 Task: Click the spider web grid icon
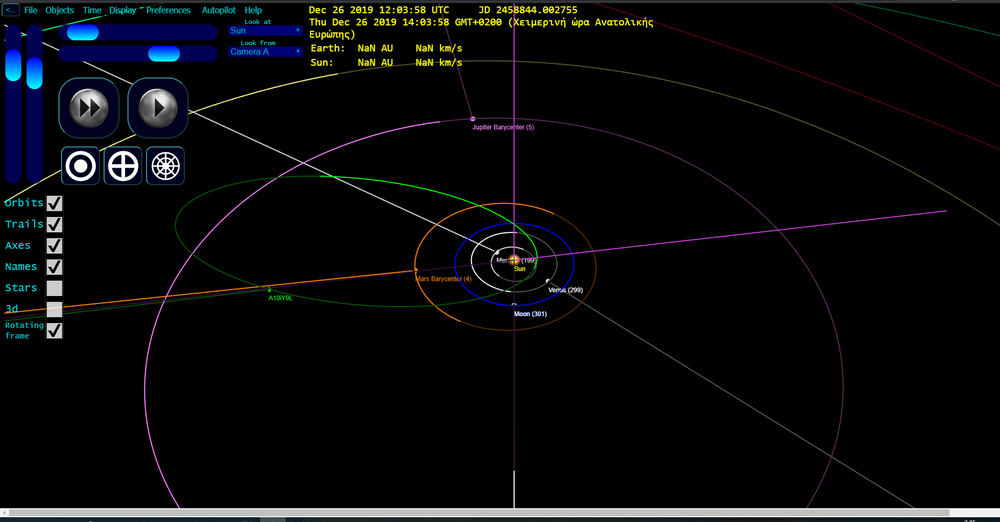pyautogui.click(x=165, y=166)
